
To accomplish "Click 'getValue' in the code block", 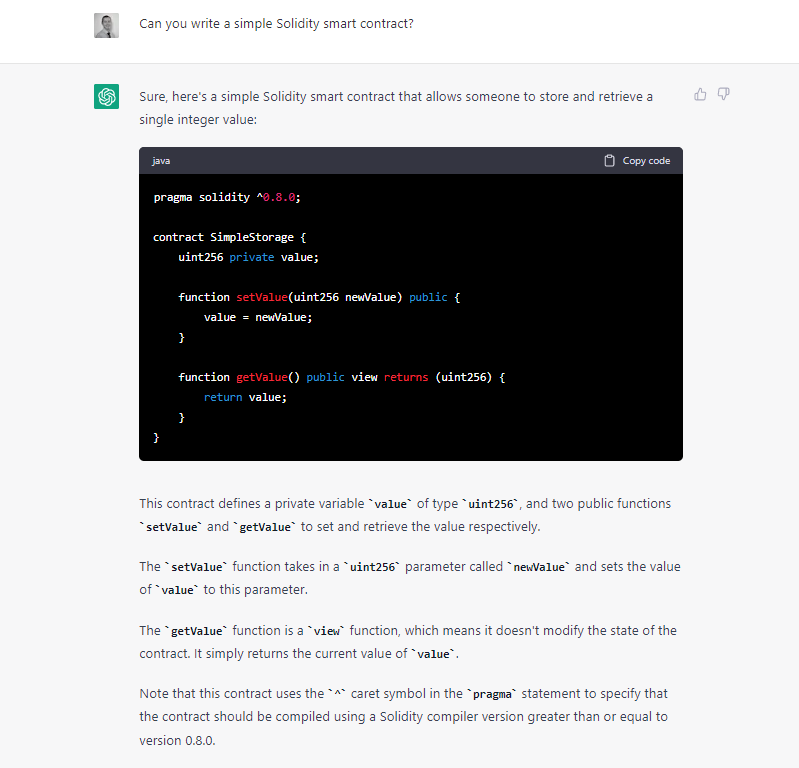I will pos(262,377).
